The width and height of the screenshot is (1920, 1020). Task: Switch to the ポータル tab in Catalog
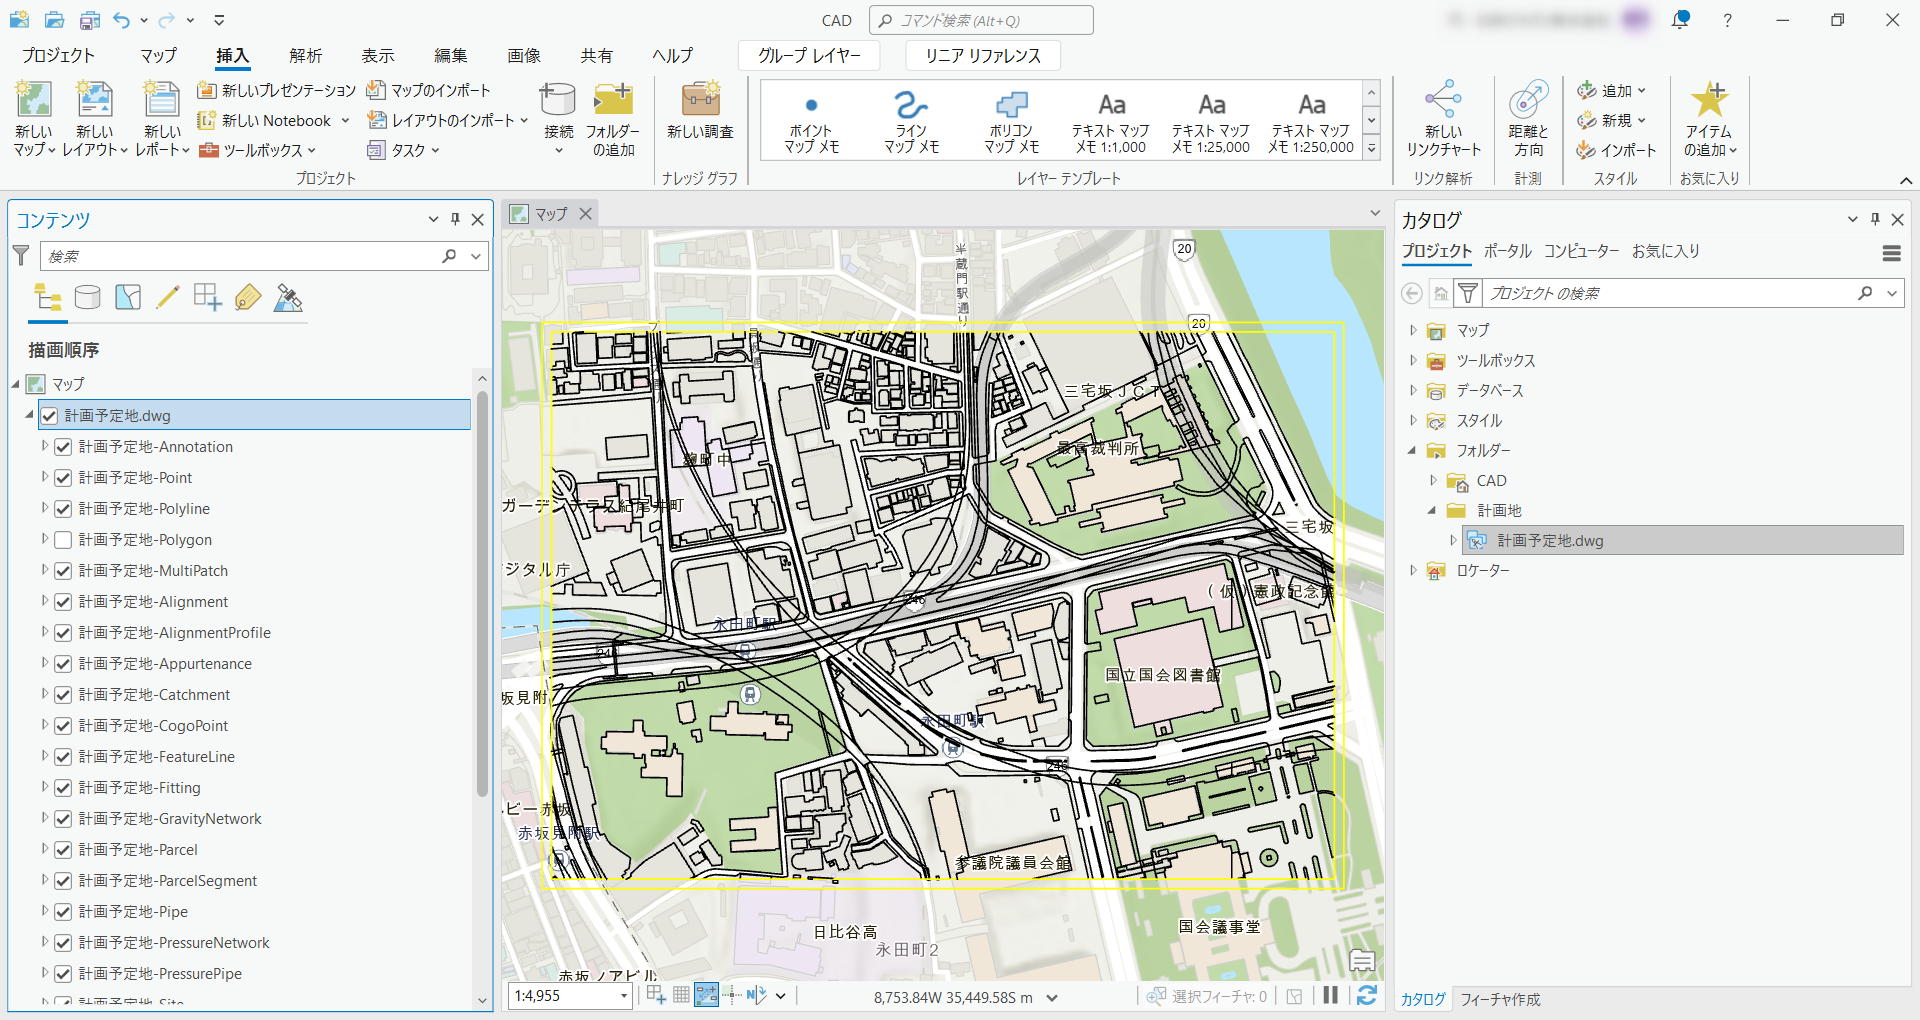(x=1507, y=251)
